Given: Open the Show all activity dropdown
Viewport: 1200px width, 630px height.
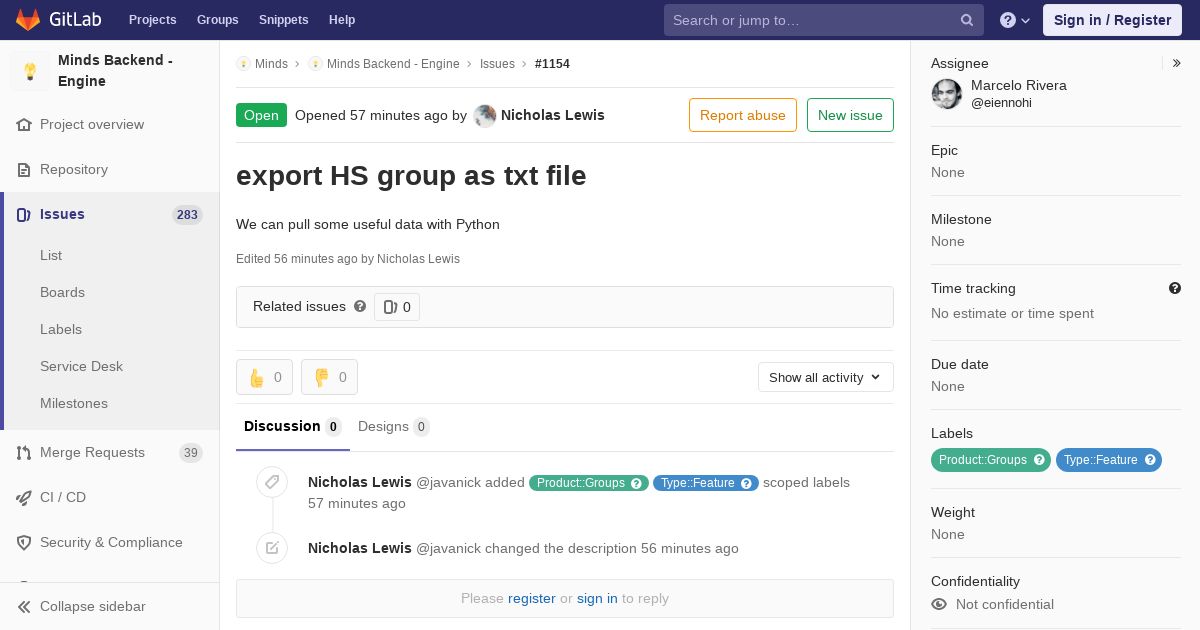Looking at the screenshot, I should pyautogui.click(x=825, y=377).
